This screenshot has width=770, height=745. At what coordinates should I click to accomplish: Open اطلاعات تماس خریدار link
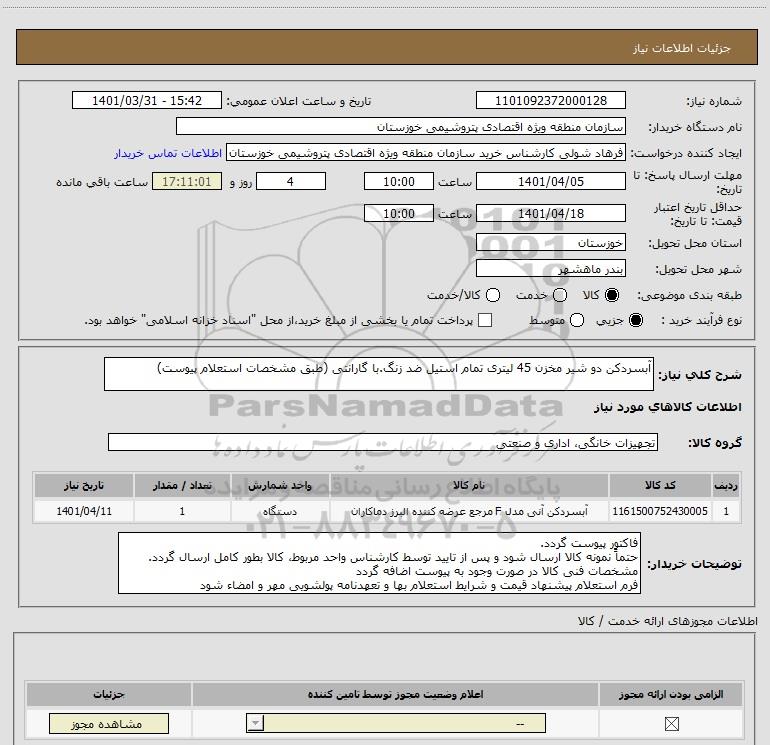(168, 153)
